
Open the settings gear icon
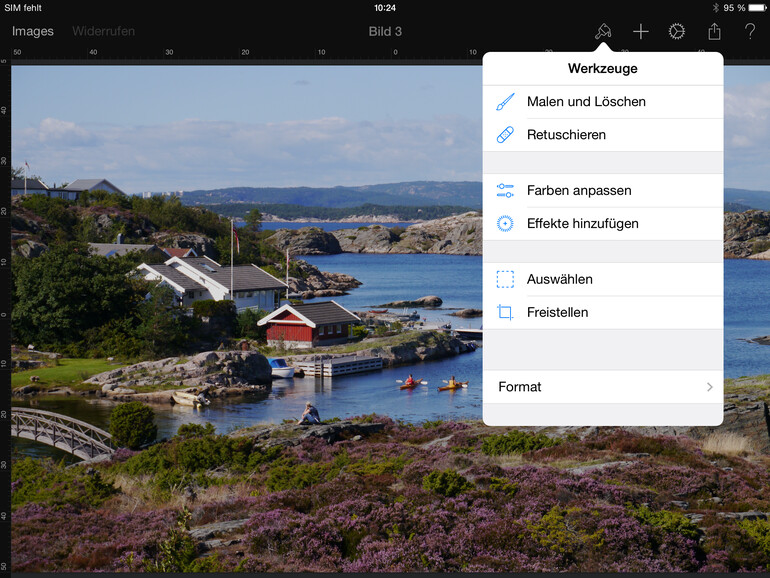(677, 31)
